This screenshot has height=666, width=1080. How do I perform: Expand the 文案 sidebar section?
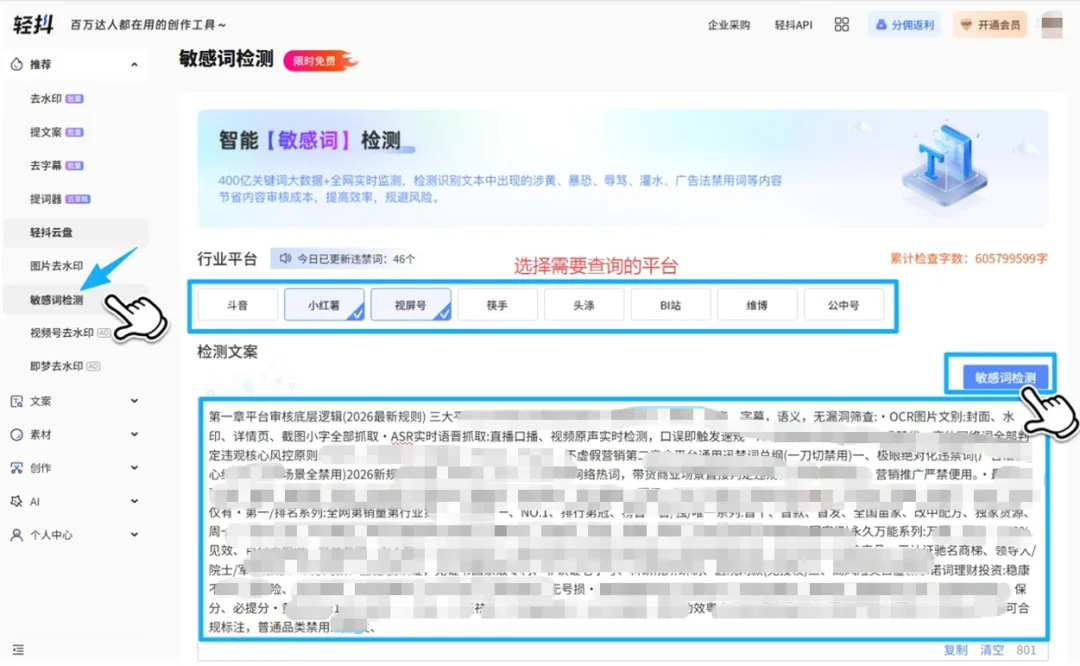134,401
